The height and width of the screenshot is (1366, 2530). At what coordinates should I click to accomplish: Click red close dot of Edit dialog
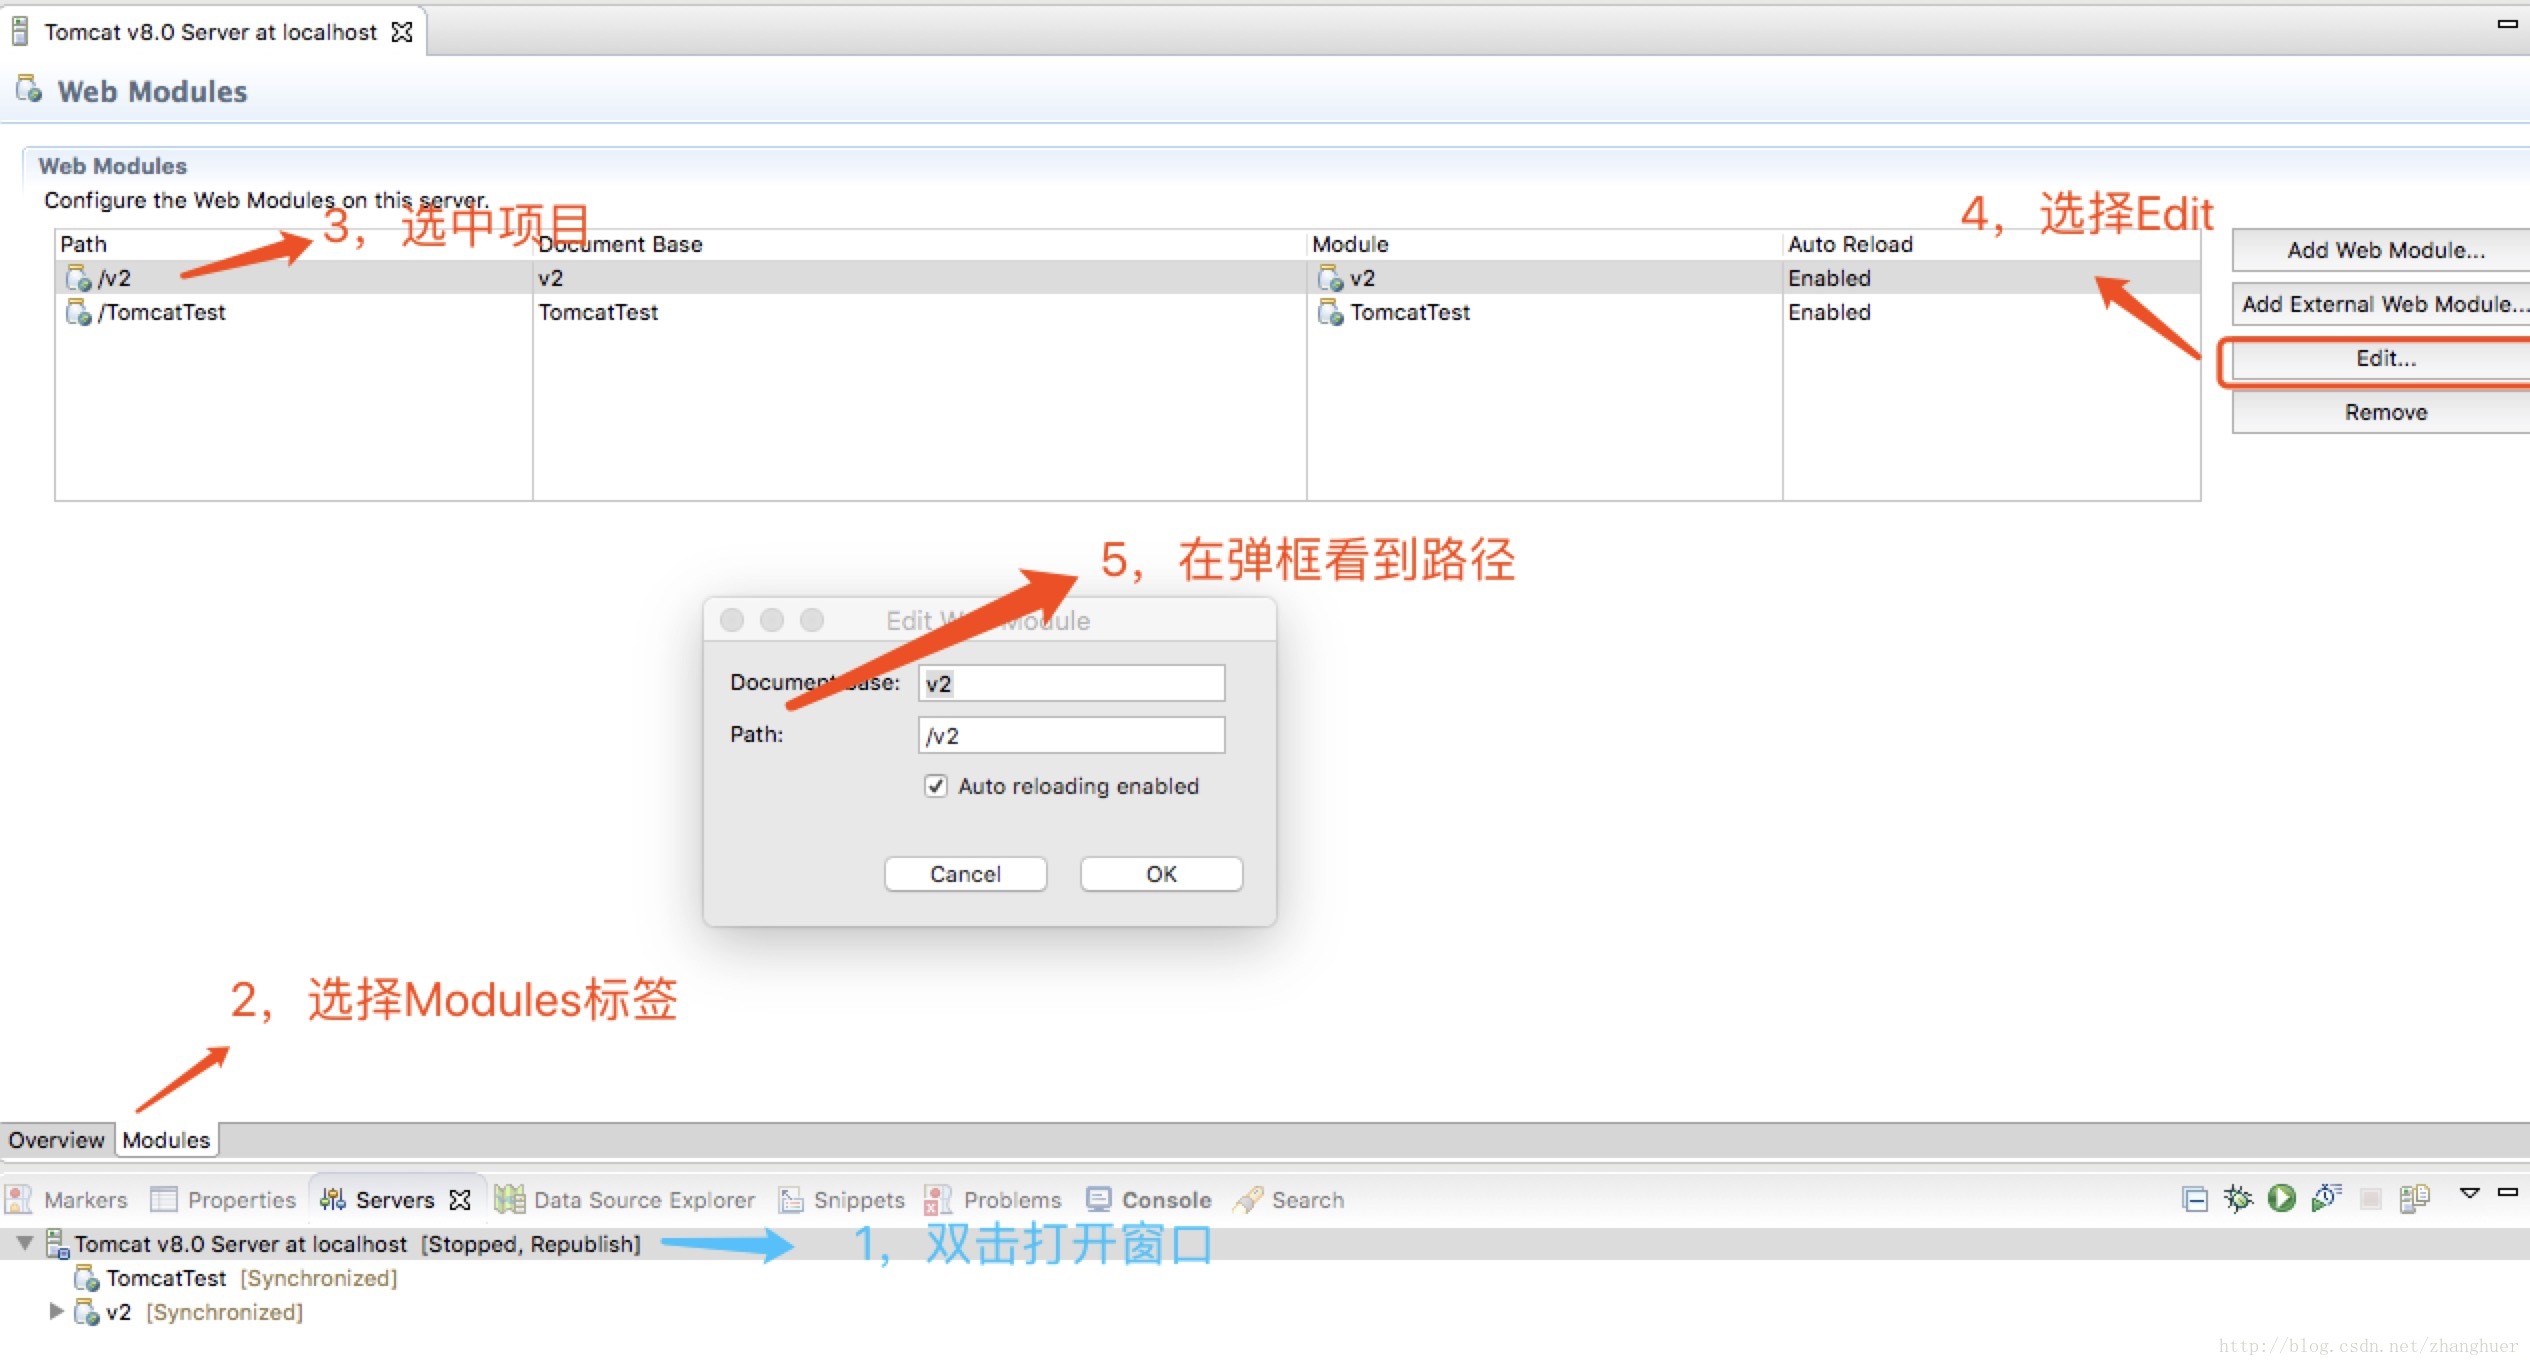click(x=732, y=620)
